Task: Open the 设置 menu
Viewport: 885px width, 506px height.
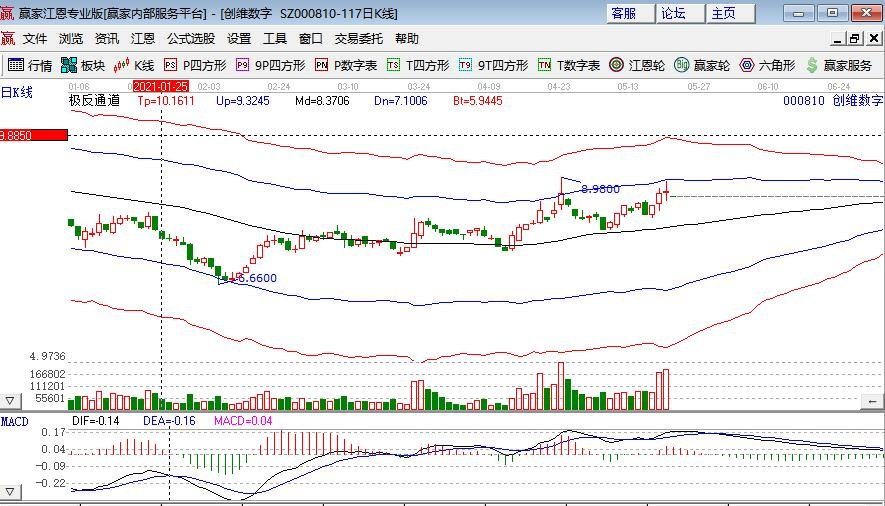Action: pyautogui.click(x=239, y=38)
